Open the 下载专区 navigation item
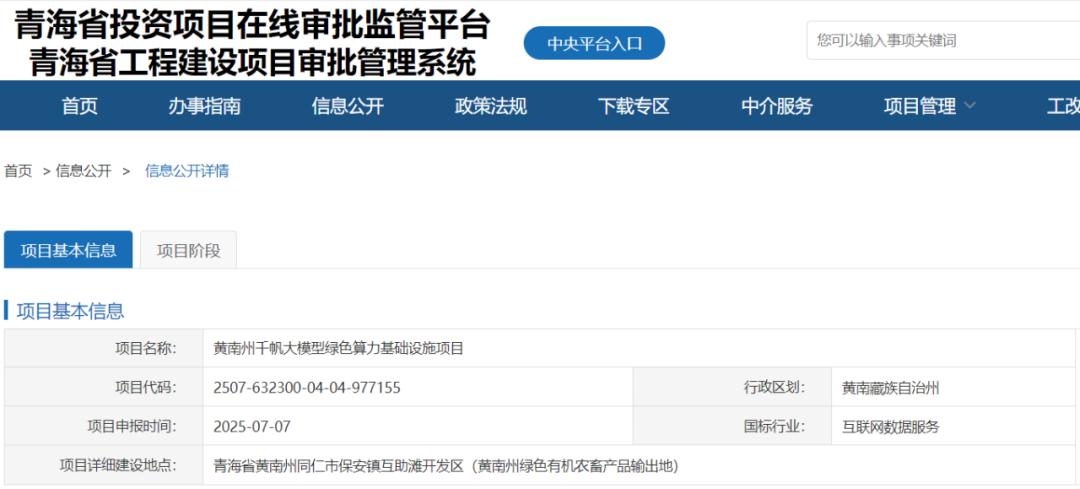Viewport: 1080px width, 489px height. coord(633,106)
